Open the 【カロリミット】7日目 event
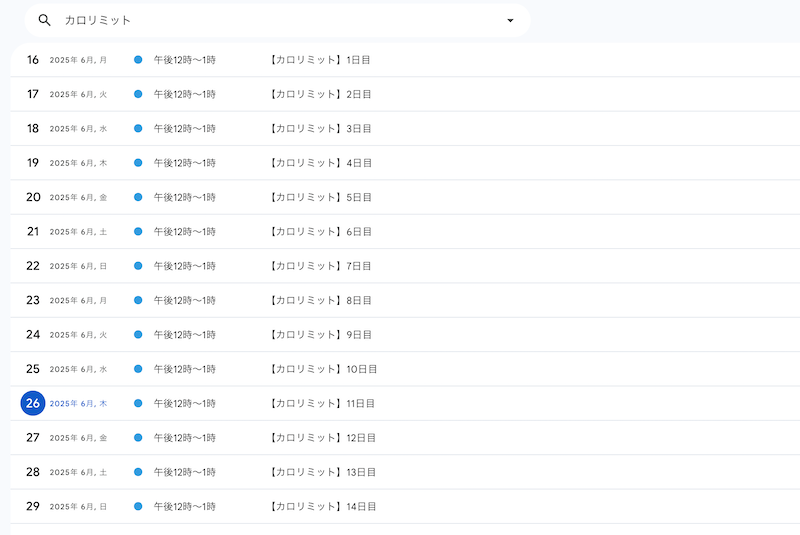This screenshot has height=535, width=800. pyautogui.click(x=320, y=266)
